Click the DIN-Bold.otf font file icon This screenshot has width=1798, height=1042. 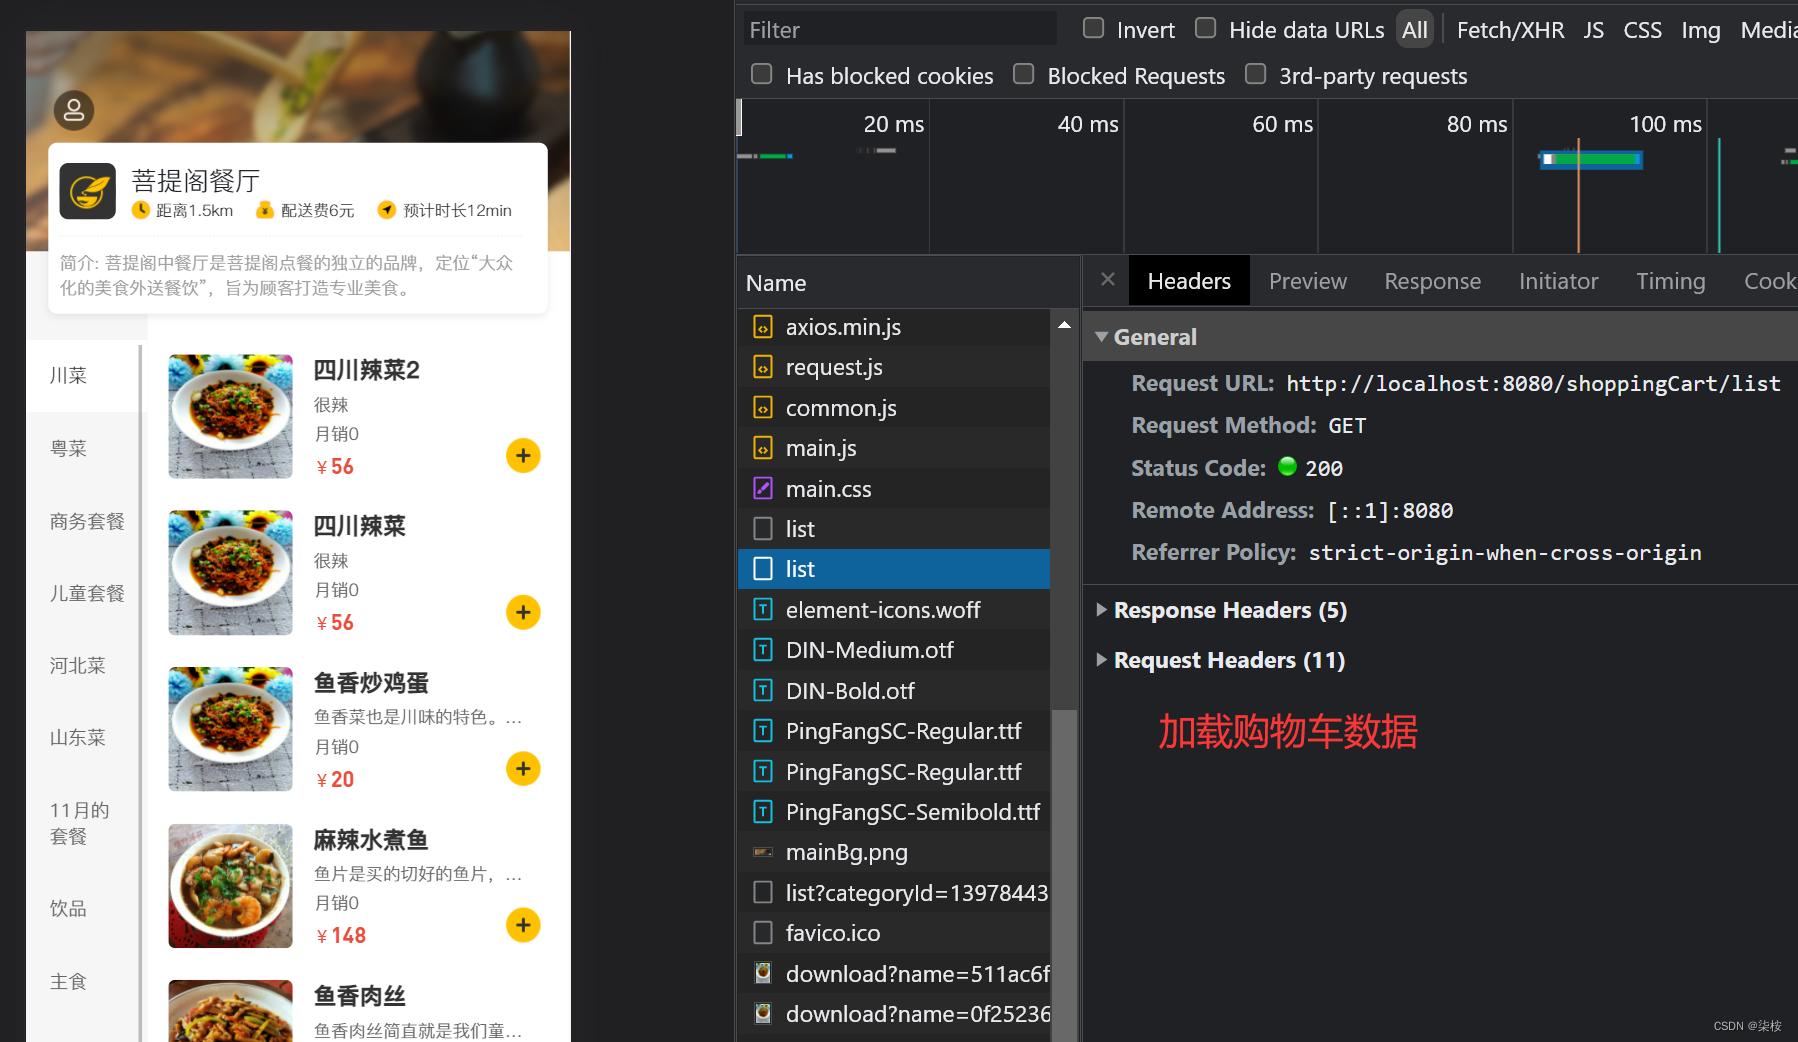[763, 691]
